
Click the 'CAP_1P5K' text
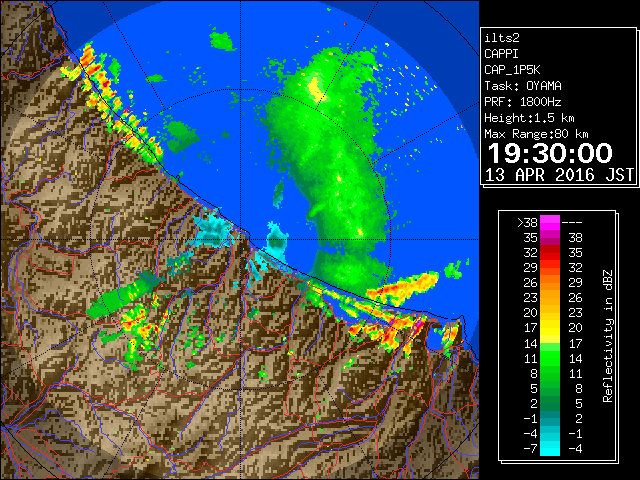[x=512, y=70]
